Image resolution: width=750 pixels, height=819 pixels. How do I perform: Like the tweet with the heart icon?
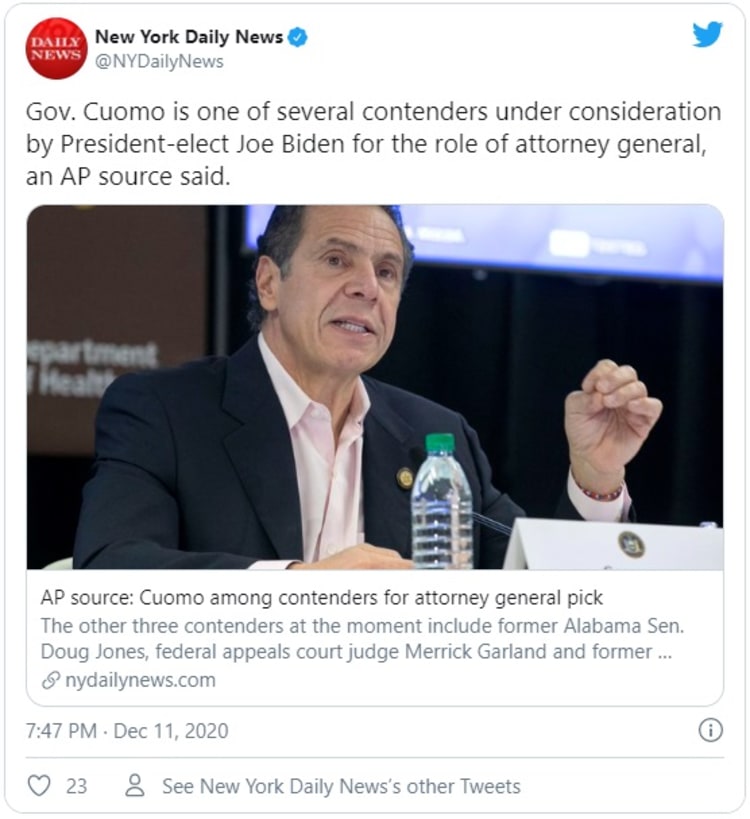click(x=39, y=786)
